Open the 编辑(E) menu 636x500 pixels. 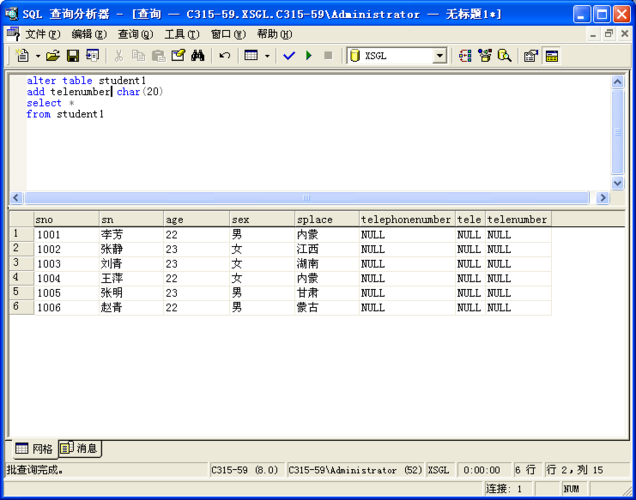(x=89, y=34)
